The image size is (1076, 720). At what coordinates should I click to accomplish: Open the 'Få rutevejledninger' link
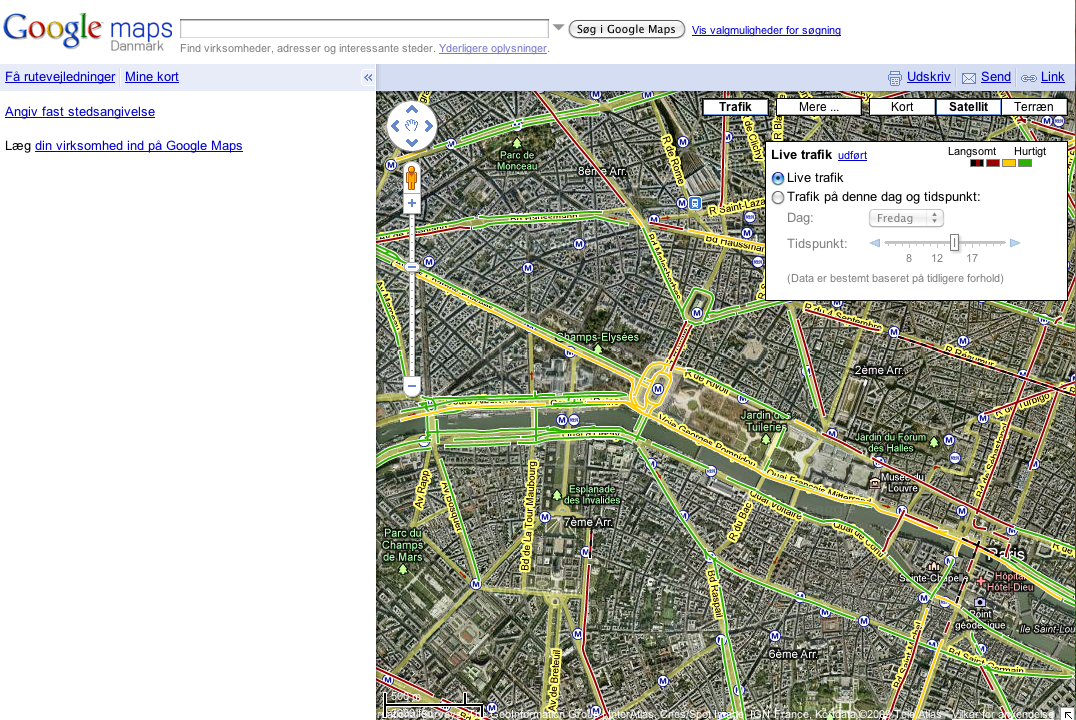pos(60,77)
